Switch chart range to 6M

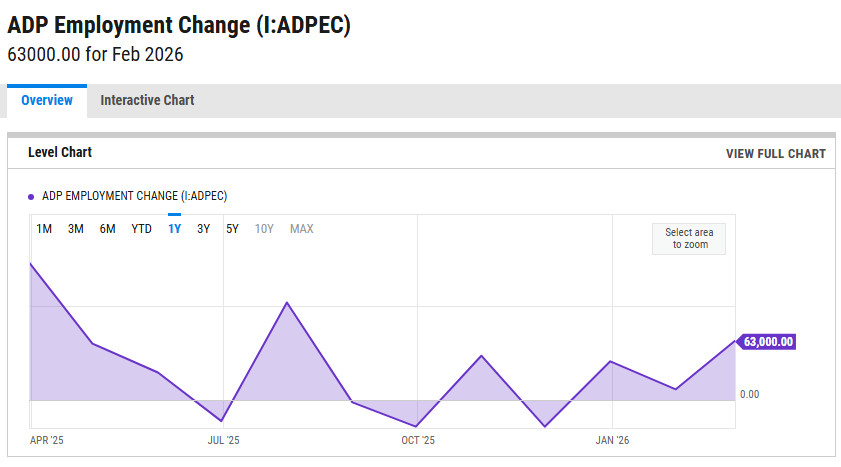[x=107, y=229]
